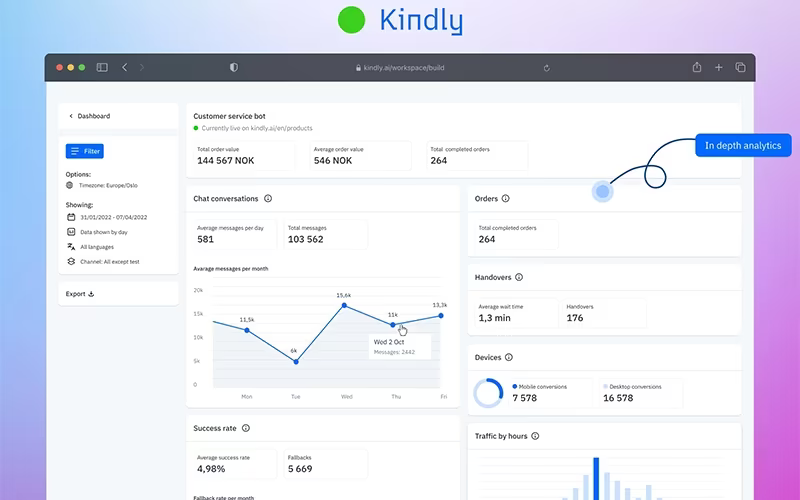This screenshot has height=500, width=800.
Task: Open the privacy shield icon
Action: [234, 67]
